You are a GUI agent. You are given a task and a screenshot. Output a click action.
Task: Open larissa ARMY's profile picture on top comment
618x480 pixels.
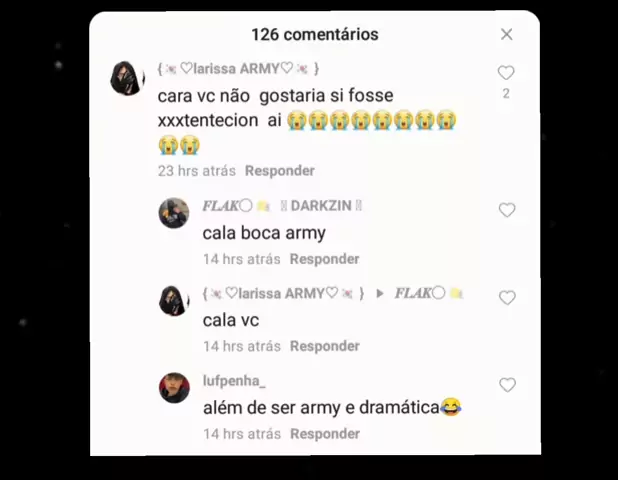[x=127, y=78]
